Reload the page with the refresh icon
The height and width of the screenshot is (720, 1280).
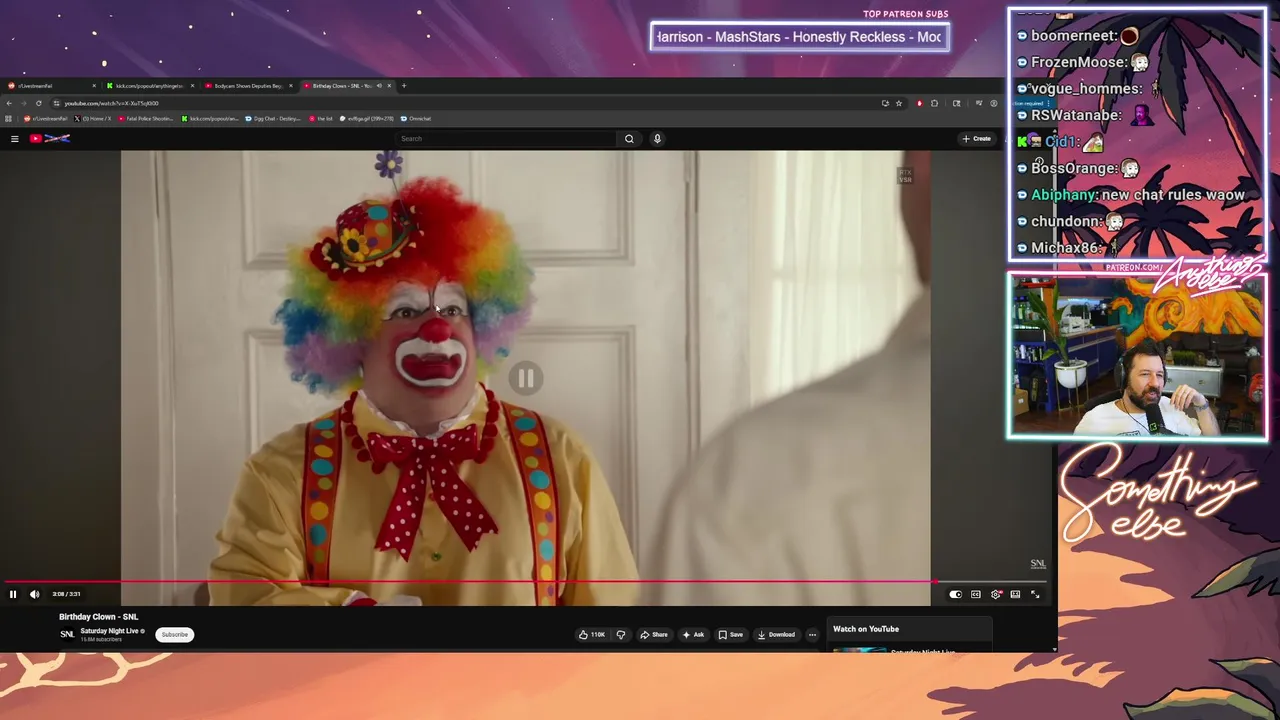coord(39,103)
